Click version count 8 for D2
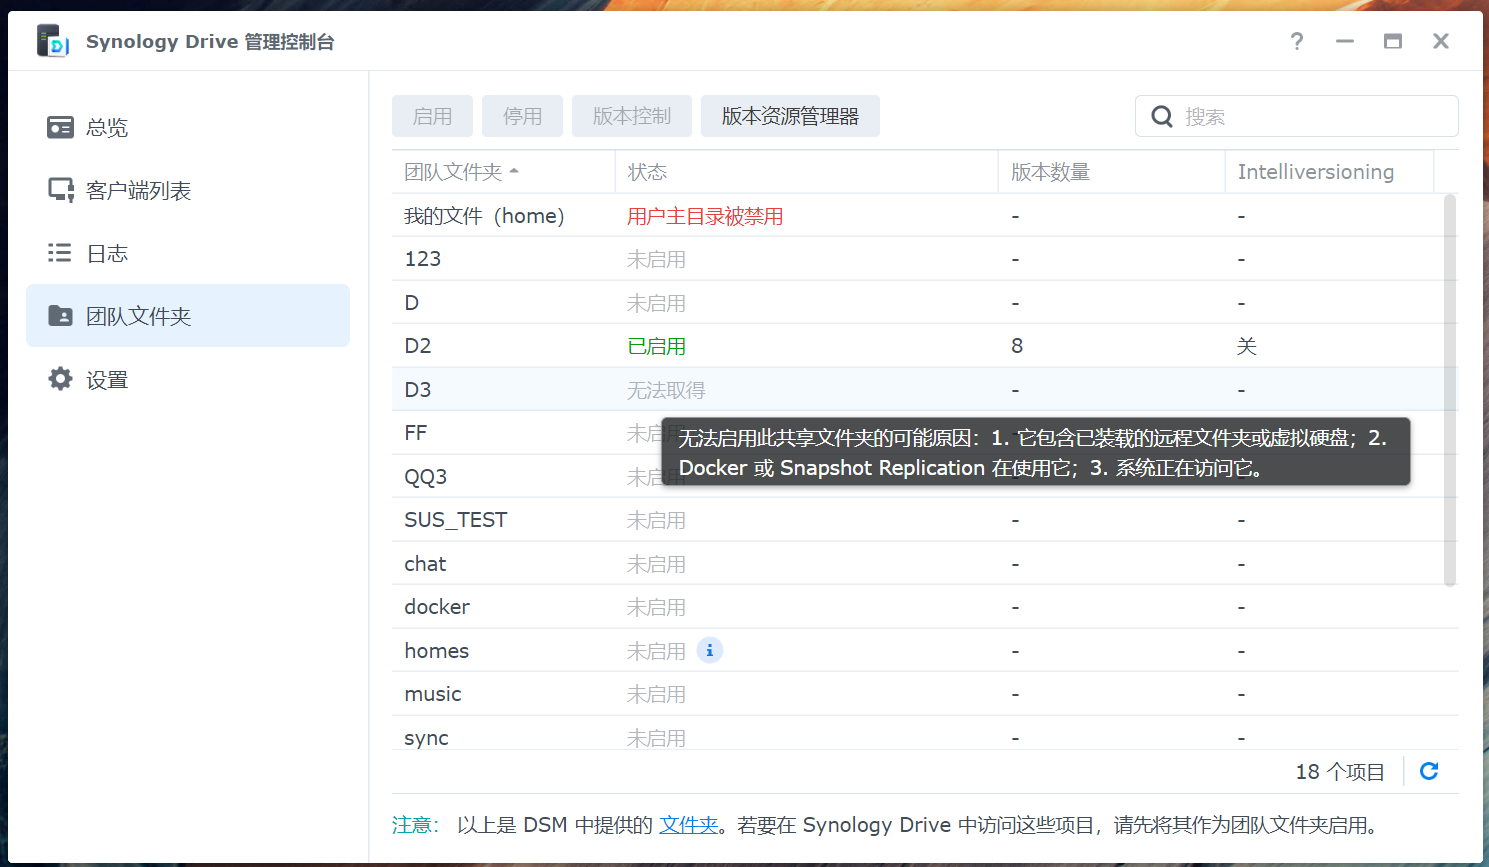1489x867 pixels. [1017, 346]
